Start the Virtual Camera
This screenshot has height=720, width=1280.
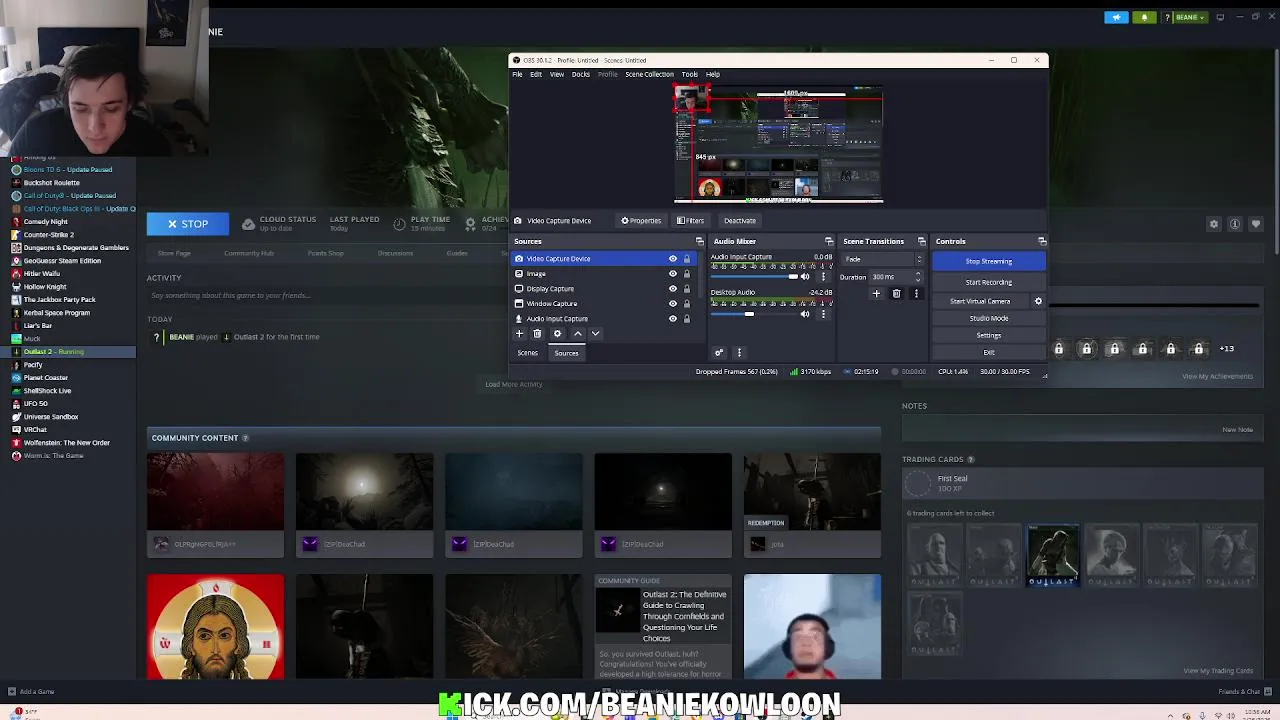(980, 301)
